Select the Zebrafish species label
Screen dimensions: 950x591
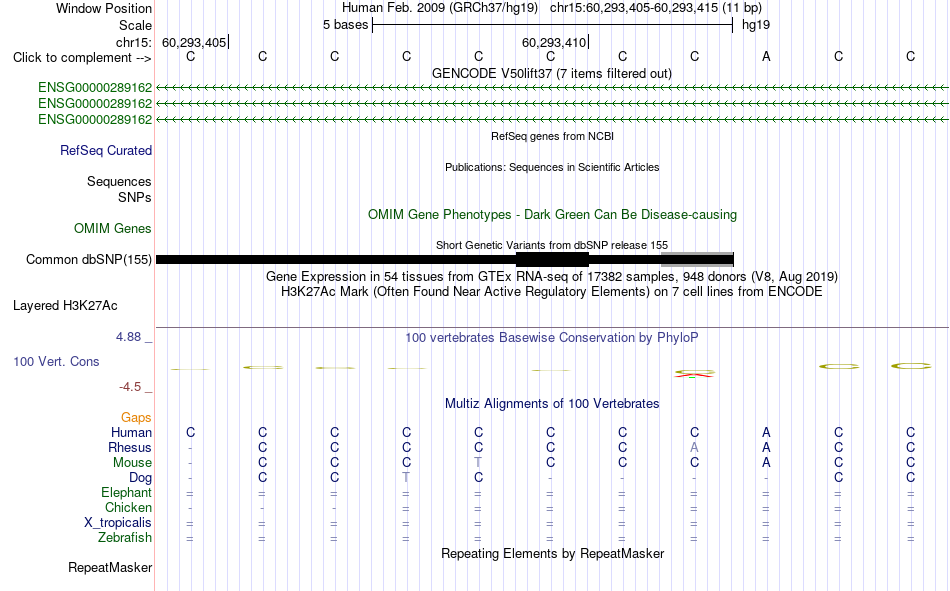(x=125, y=538)
